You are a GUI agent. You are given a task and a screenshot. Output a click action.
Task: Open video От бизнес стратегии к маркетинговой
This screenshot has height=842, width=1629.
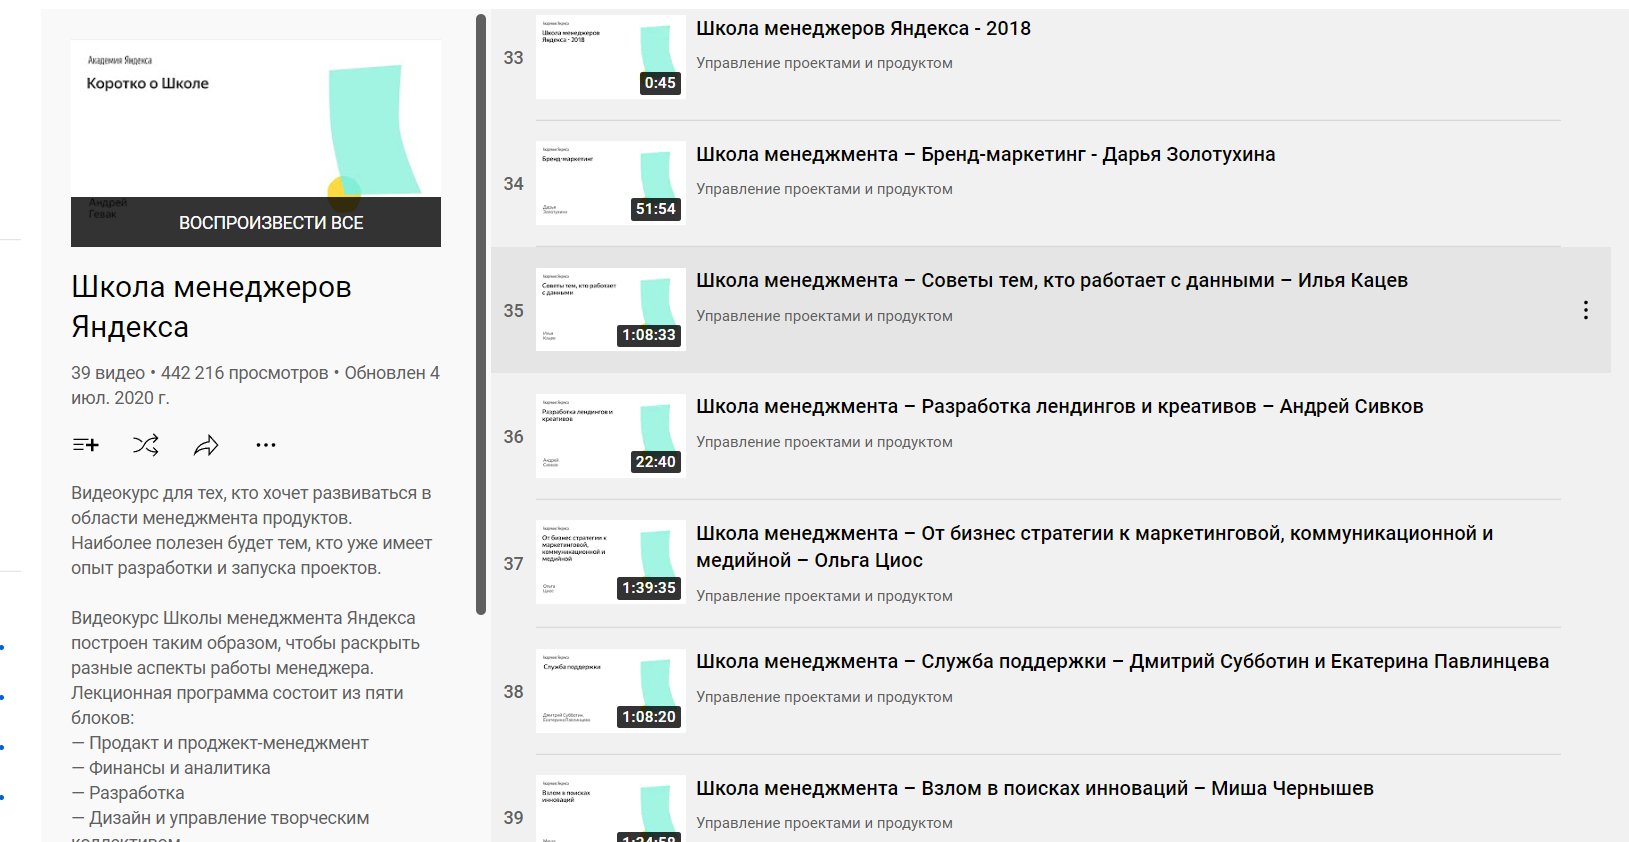point(1094,547)
